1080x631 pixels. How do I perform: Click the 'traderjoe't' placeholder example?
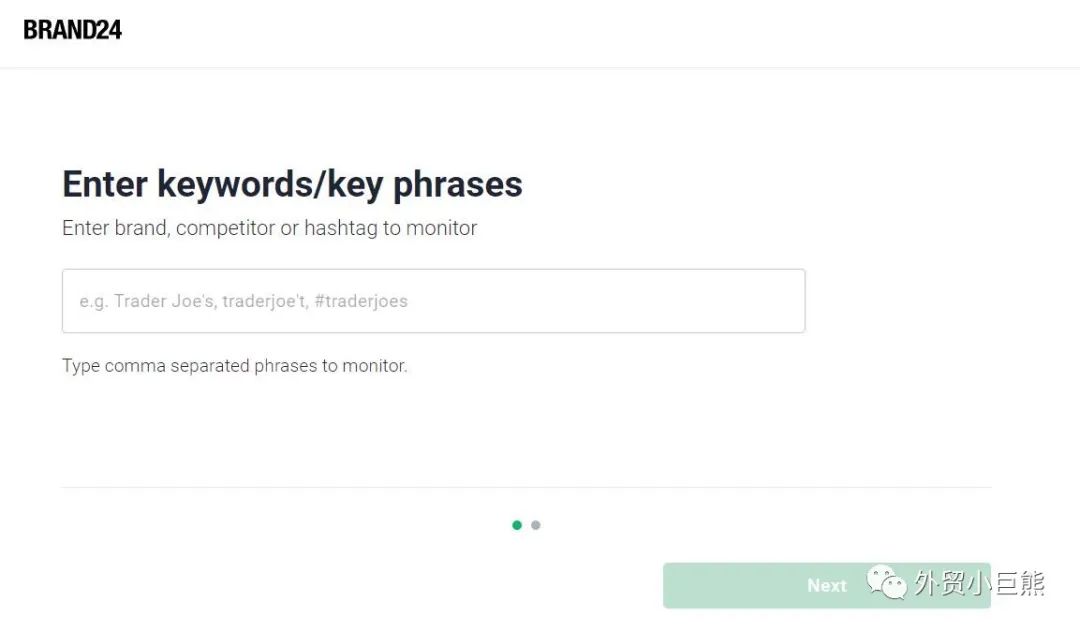tap(264, 301)
